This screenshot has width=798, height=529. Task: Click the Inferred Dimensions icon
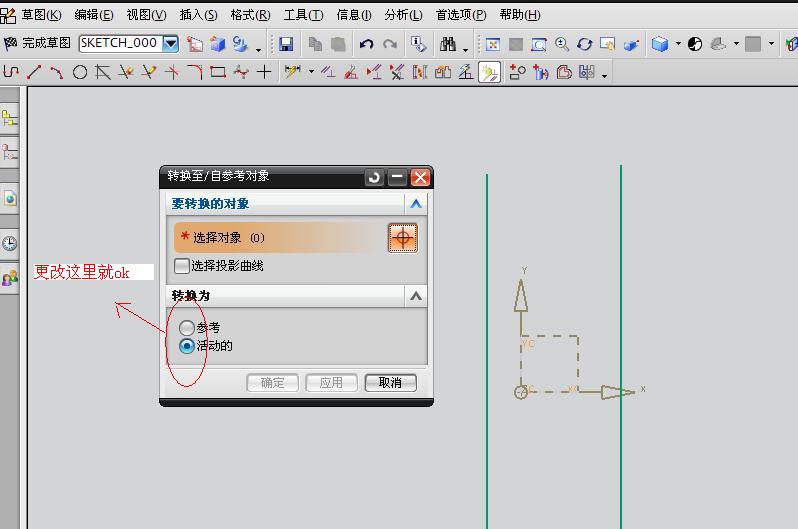click(293, 72)
